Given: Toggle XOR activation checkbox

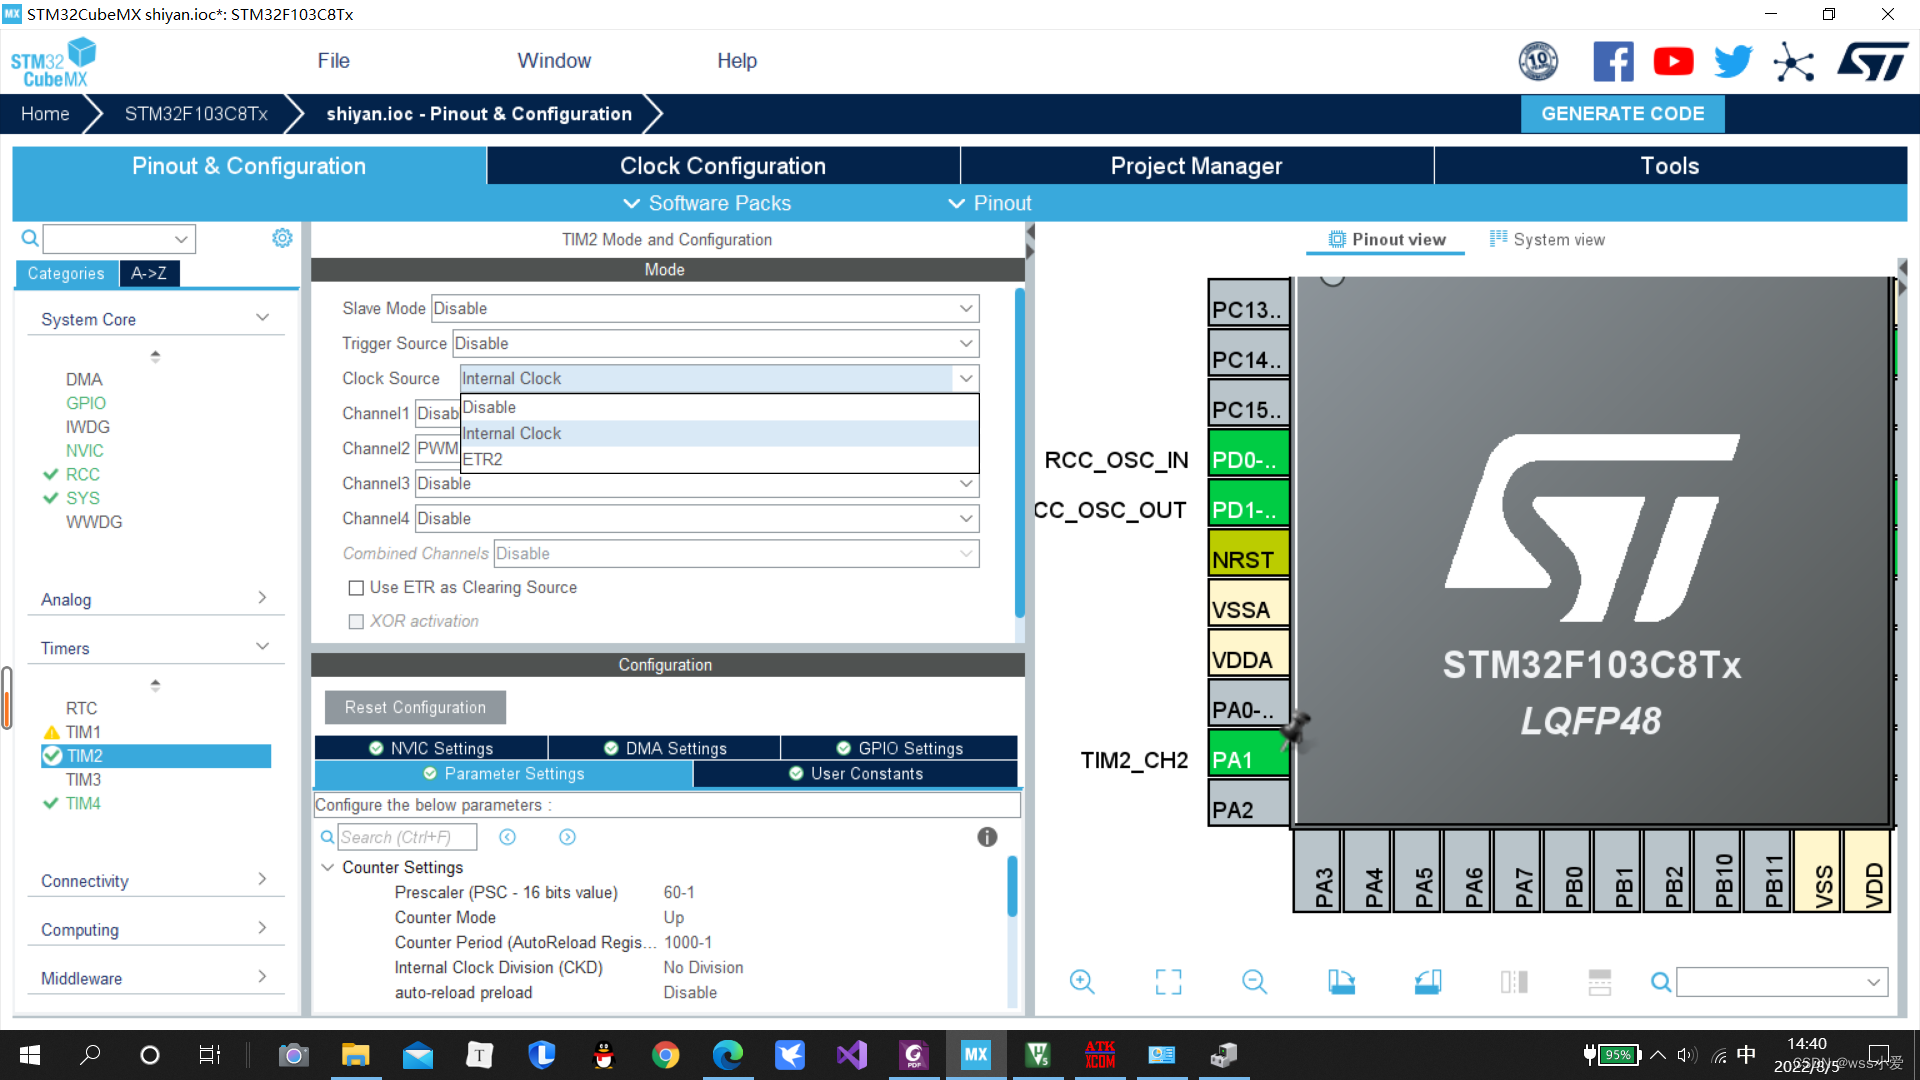Looking at the screenshot, I should click(x=356, y=622).
